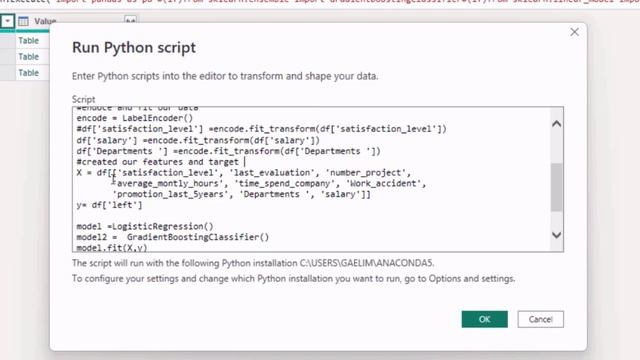The image size is (640, 360).
Task: Select the third Table cell in the Value column
Action: [x=29, y=73]
